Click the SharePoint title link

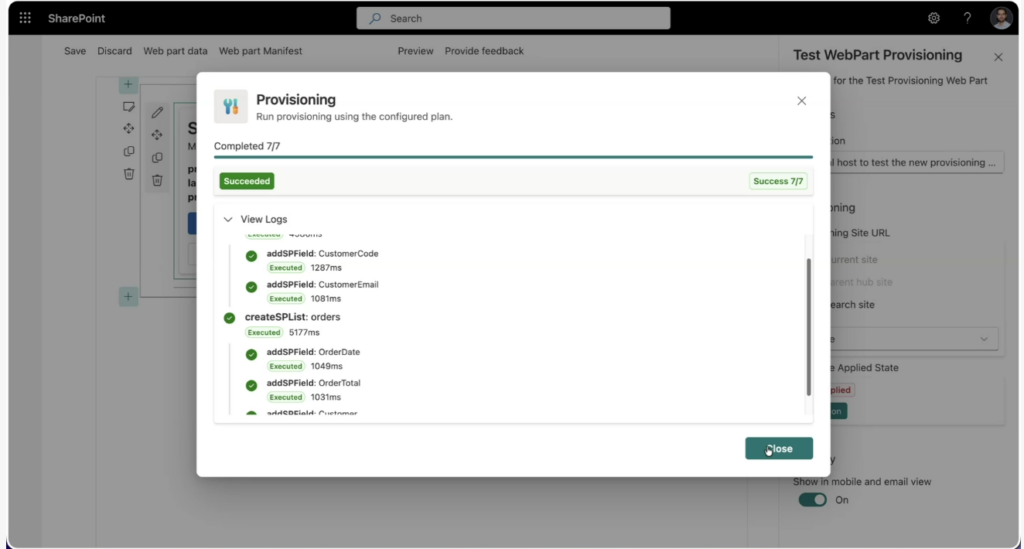tap(76, 18)
